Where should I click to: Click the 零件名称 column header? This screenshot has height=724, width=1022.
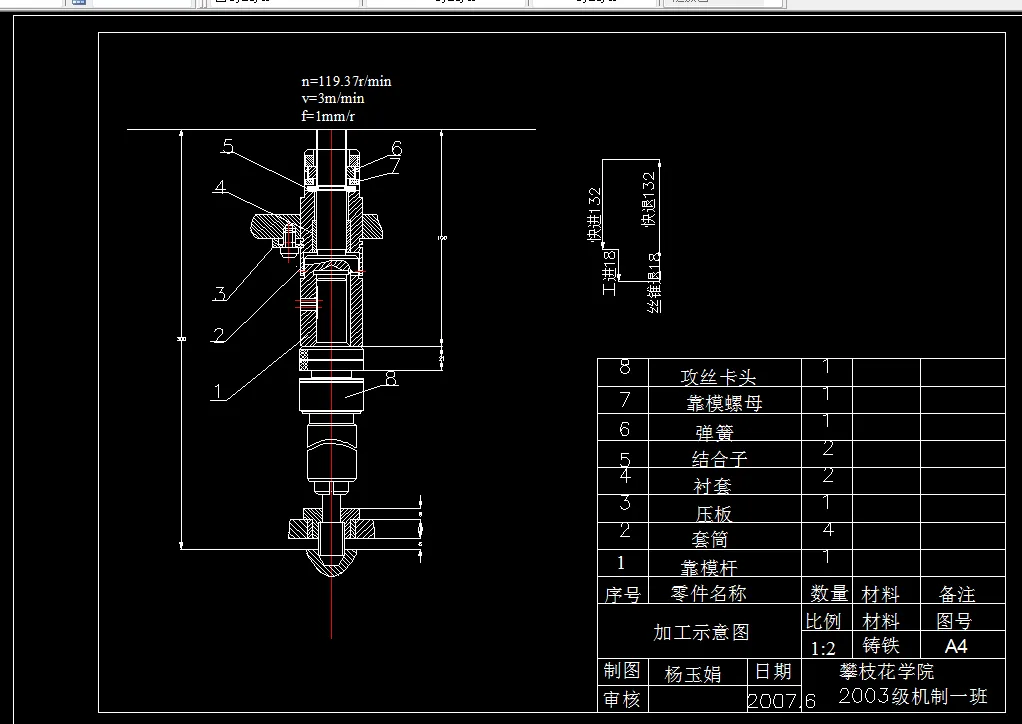click(x=708, y=593)
